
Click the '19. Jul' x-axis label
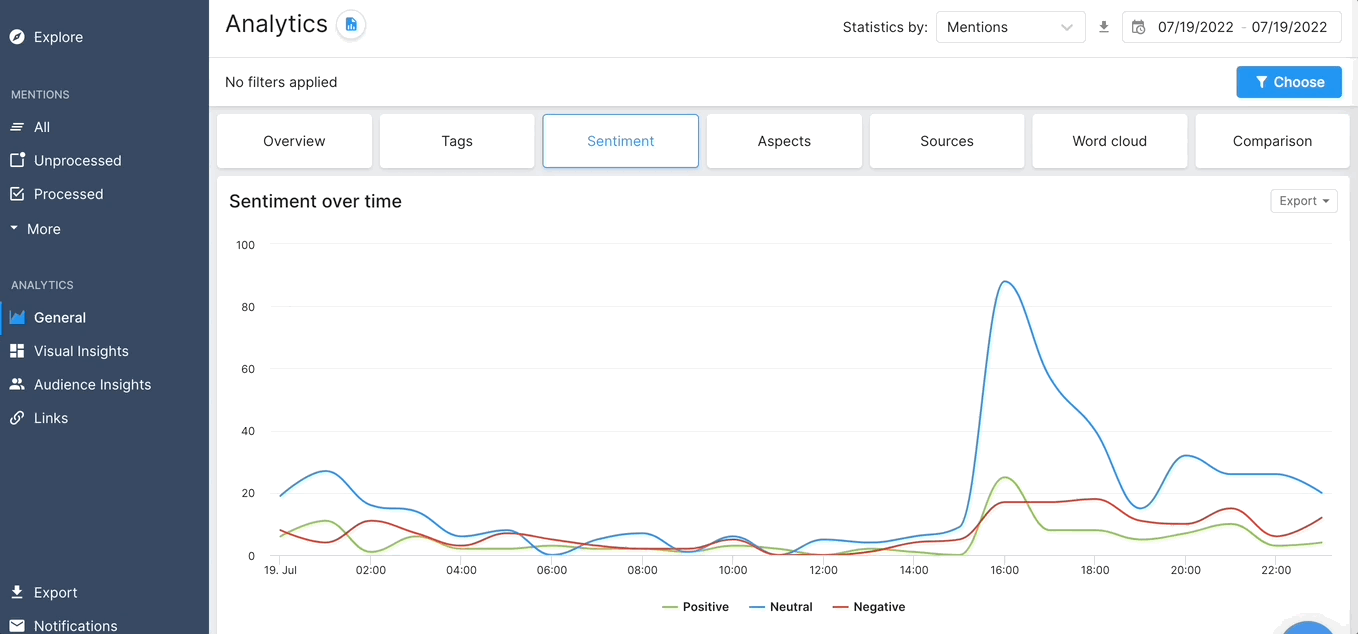(281, 570)
